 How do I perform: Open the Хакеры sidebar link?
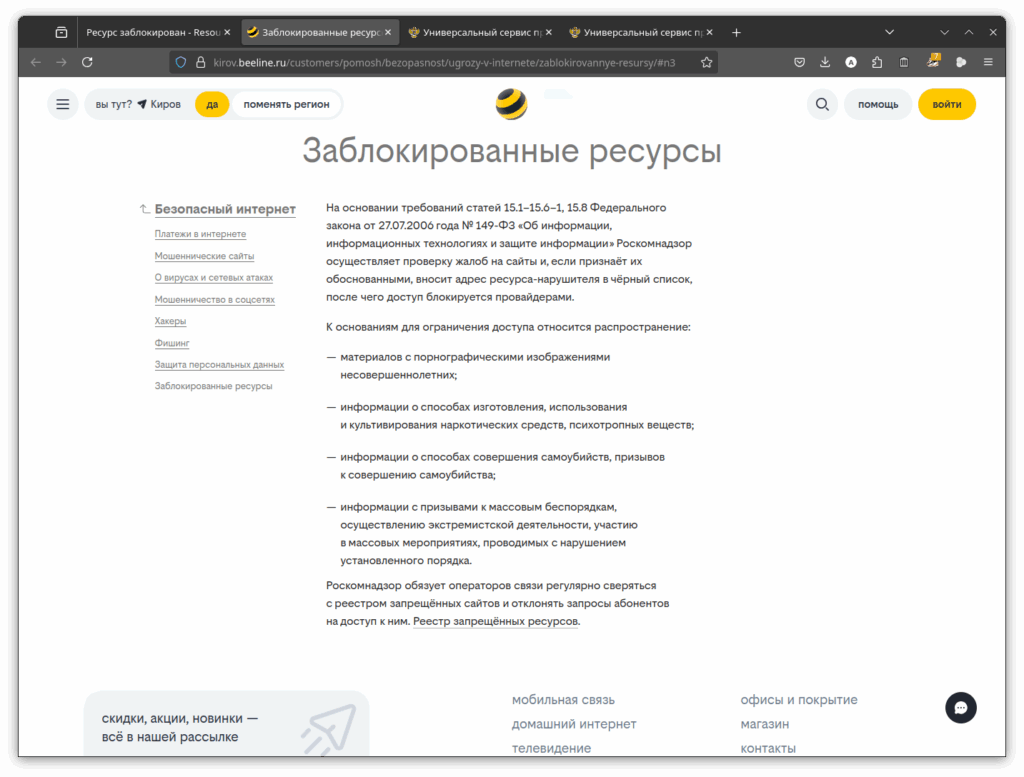[x=170, y=321]
